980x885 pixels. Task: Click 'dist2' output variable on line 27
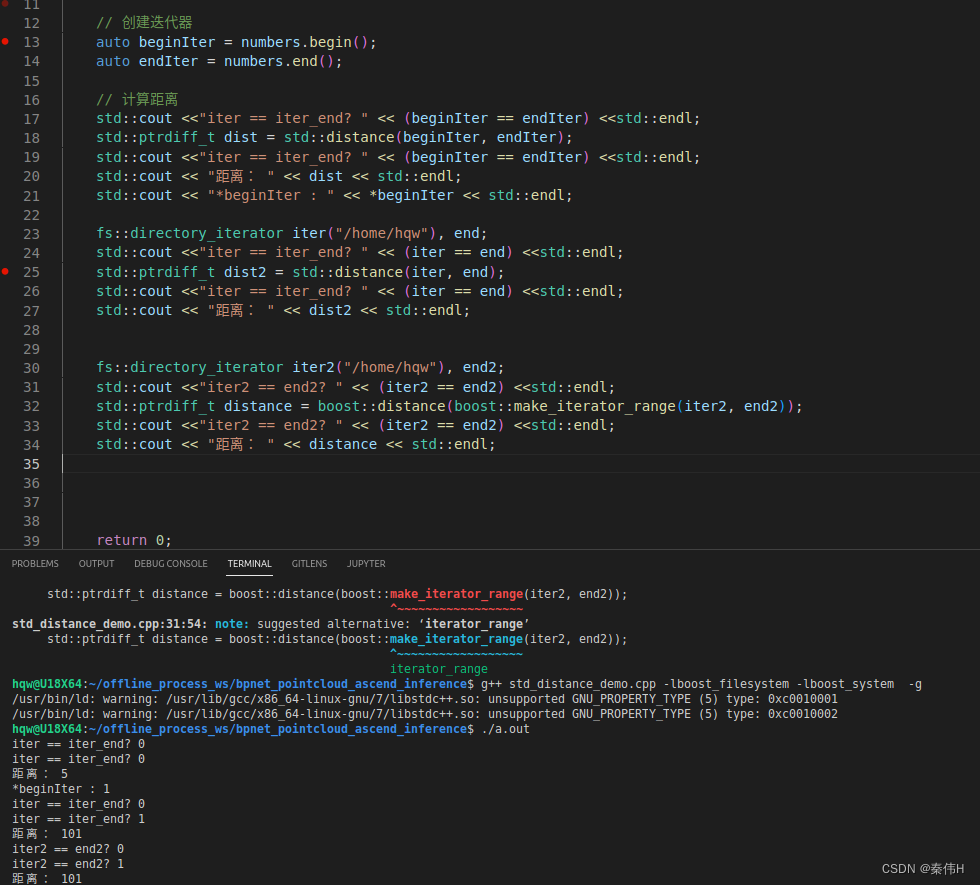(x=330, y=310)
